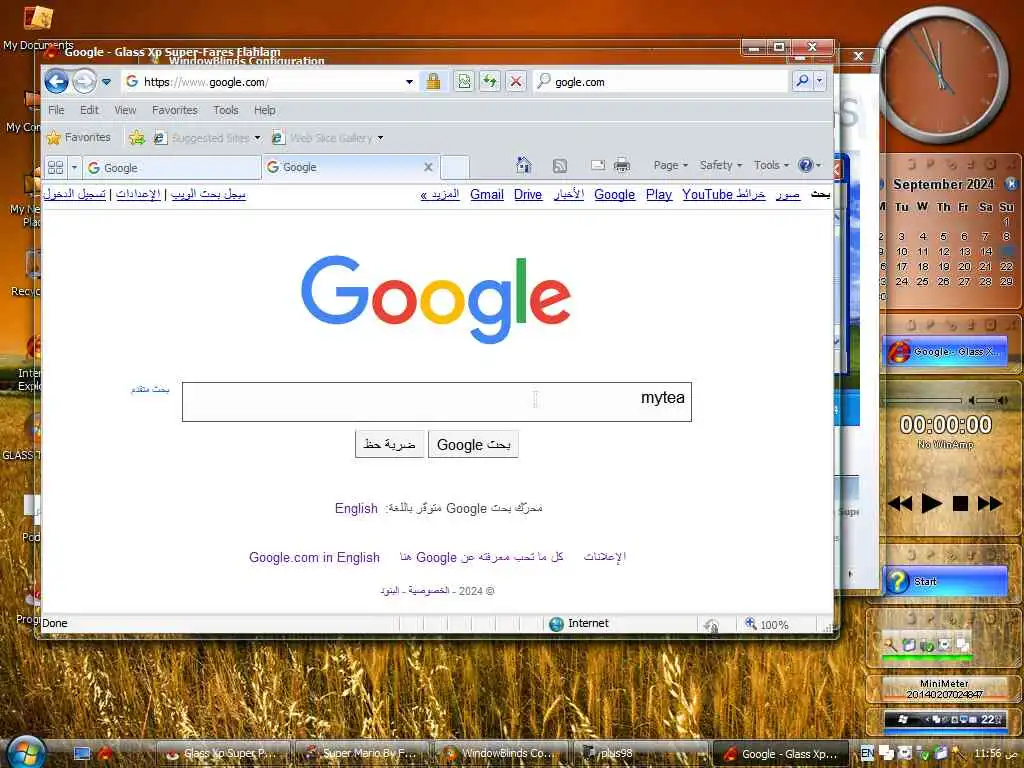This screenshot has width=1024, height=768.
Task: Click the RSS Feeds icon
Action: point(560,166)
